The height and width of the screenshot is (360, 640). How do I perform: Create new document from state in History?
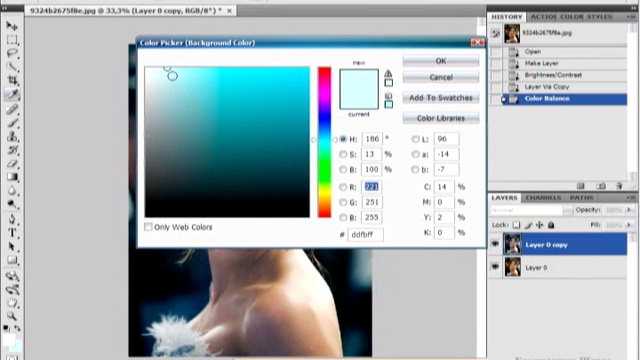click(581, 186)
